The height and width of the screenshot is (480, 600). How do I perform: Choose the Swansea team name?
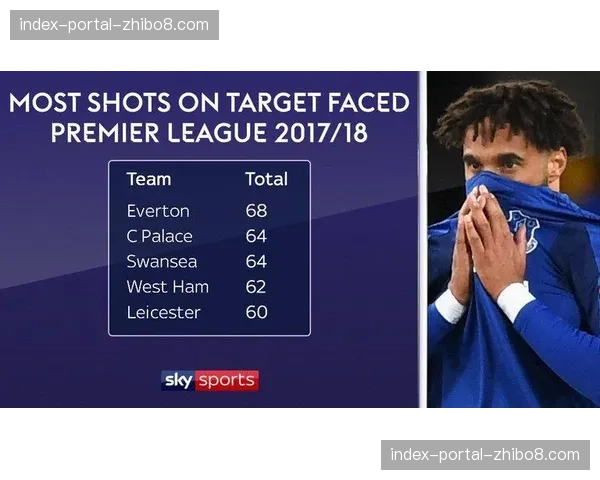point(162,262)
